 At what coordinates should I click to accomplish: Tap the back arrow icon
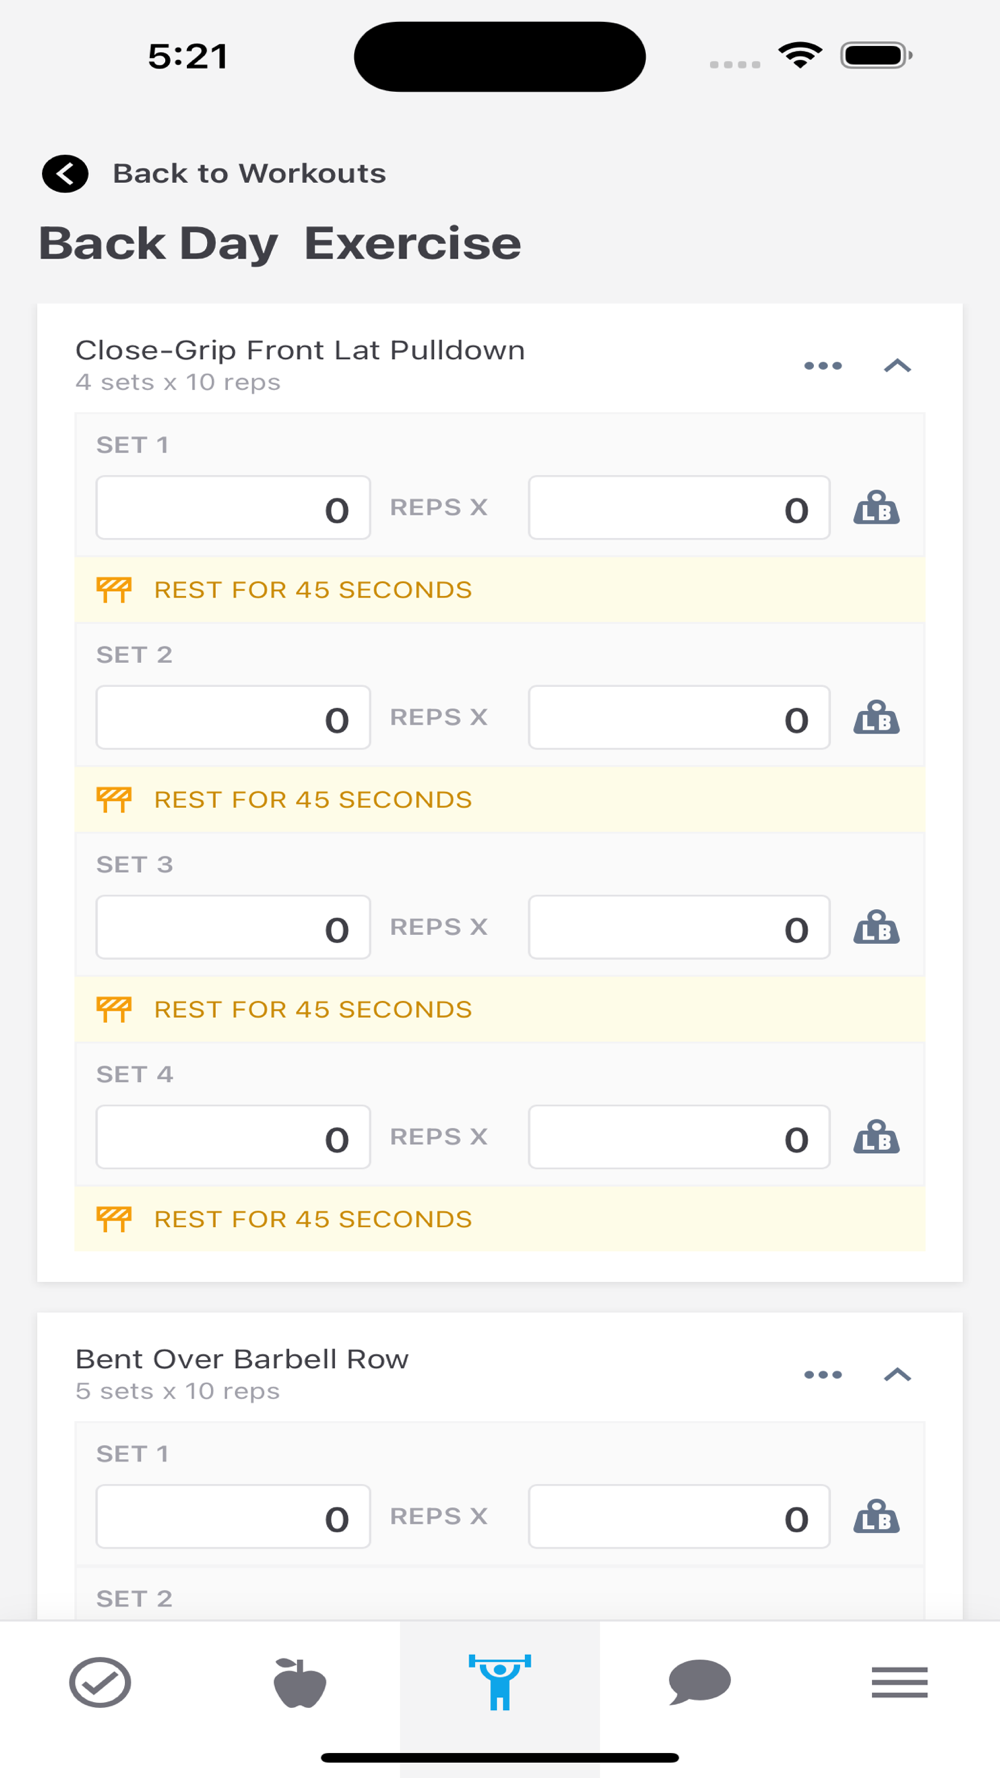65,174
